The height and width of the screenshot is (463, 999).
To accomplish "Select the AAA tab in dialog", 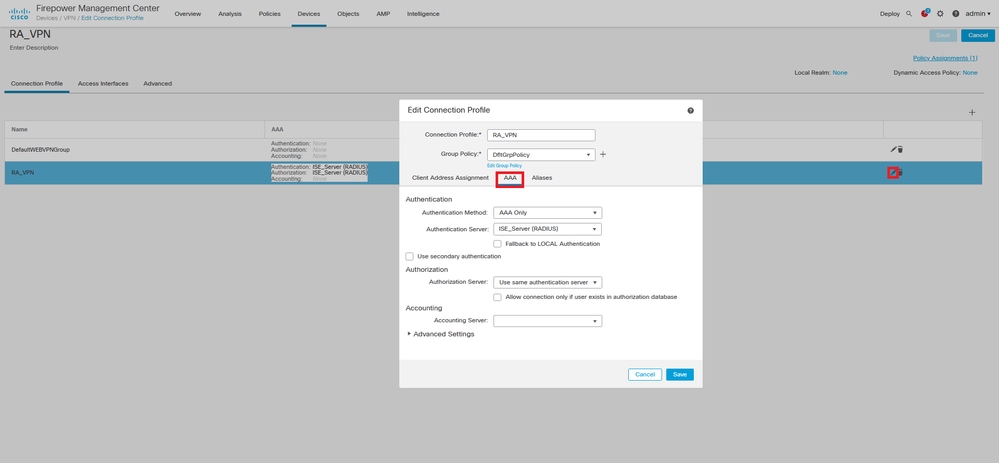I will coord(510,178).
